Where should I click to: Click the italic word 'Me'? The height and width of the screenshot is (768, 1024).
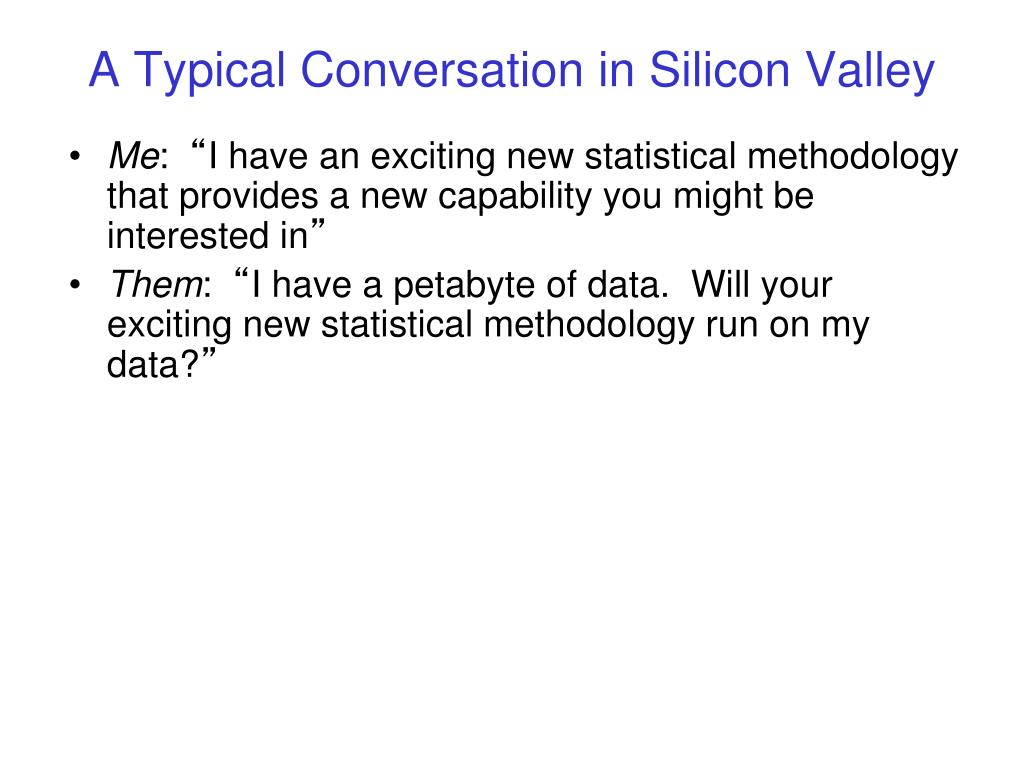[133, 156]
